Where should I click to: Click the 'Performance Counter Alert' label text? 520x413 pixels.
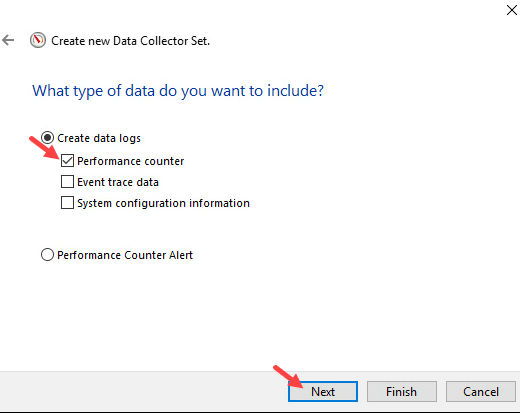coord(125,255)
